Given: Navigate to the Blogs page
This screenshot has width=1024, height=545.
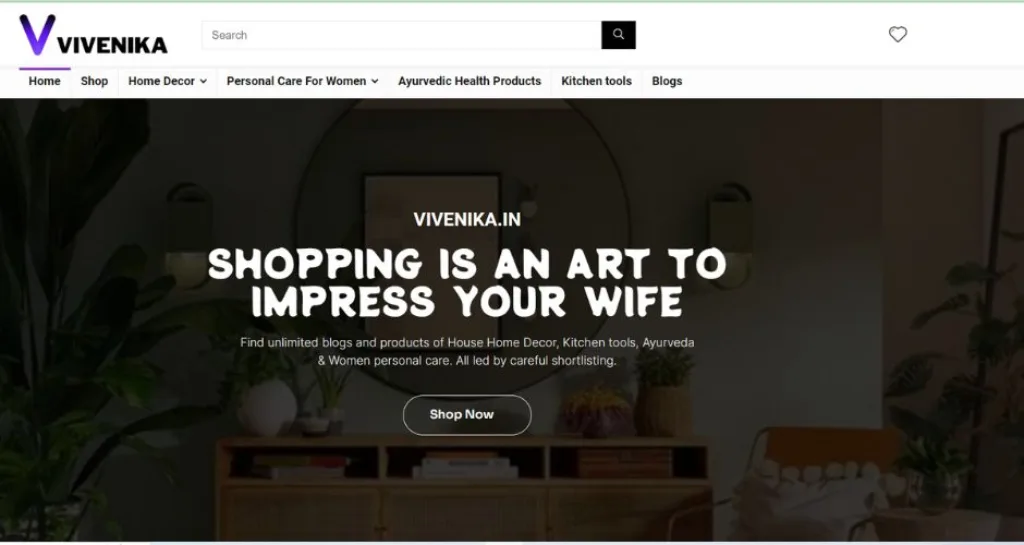Looking at the screenshot, I should (667, 81).
